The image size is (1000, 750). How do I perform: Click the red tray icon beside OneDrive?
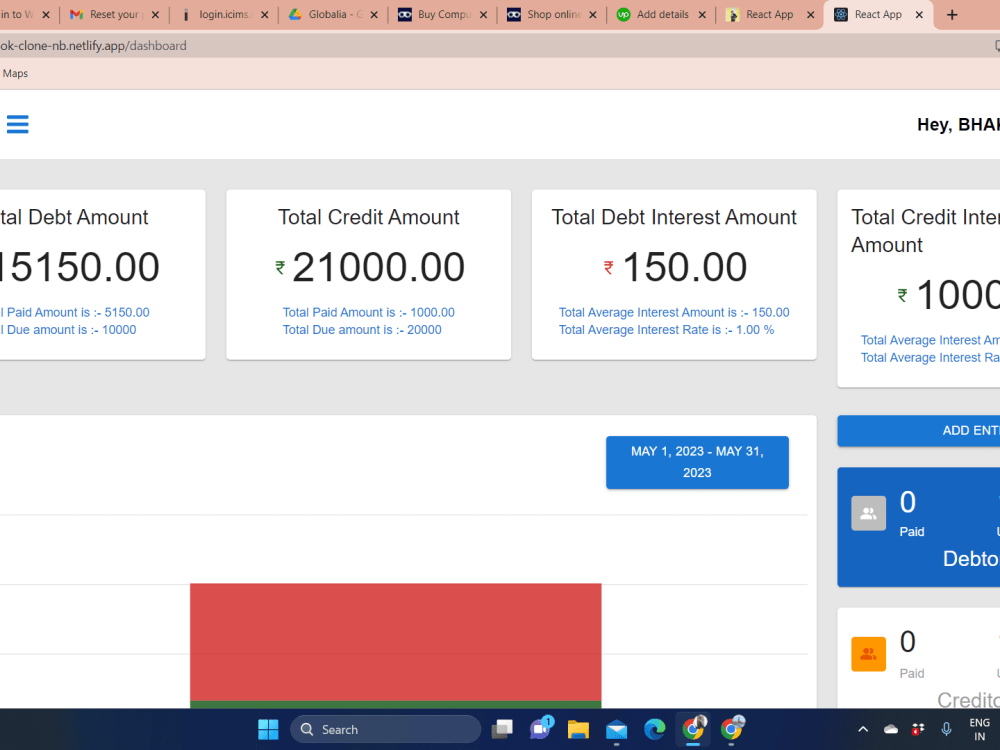[918, 729]
